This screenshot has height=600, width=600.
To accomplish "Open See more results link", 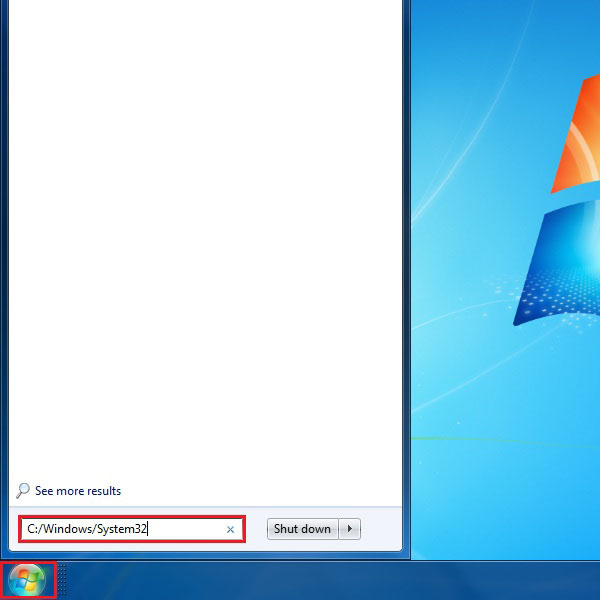I will [x=78, y=491].
